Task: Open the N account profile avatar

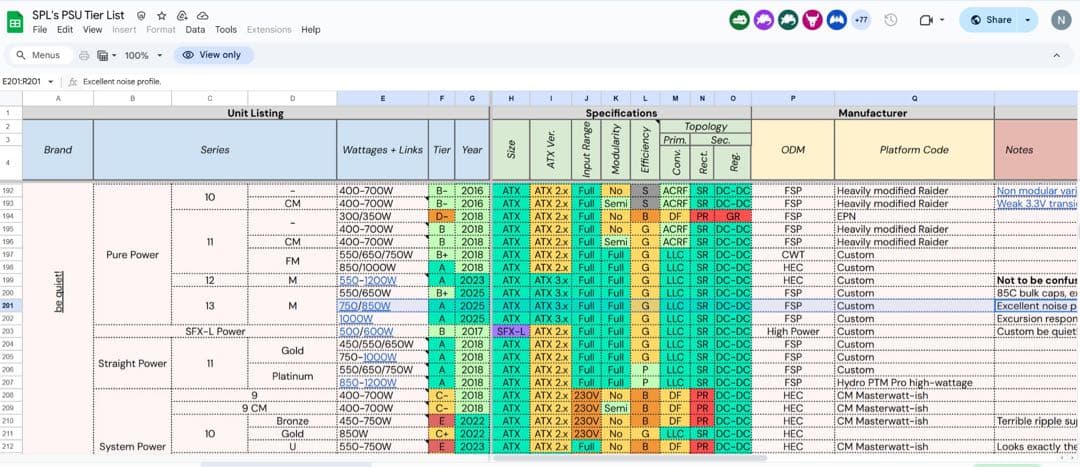Action: 1060,20
